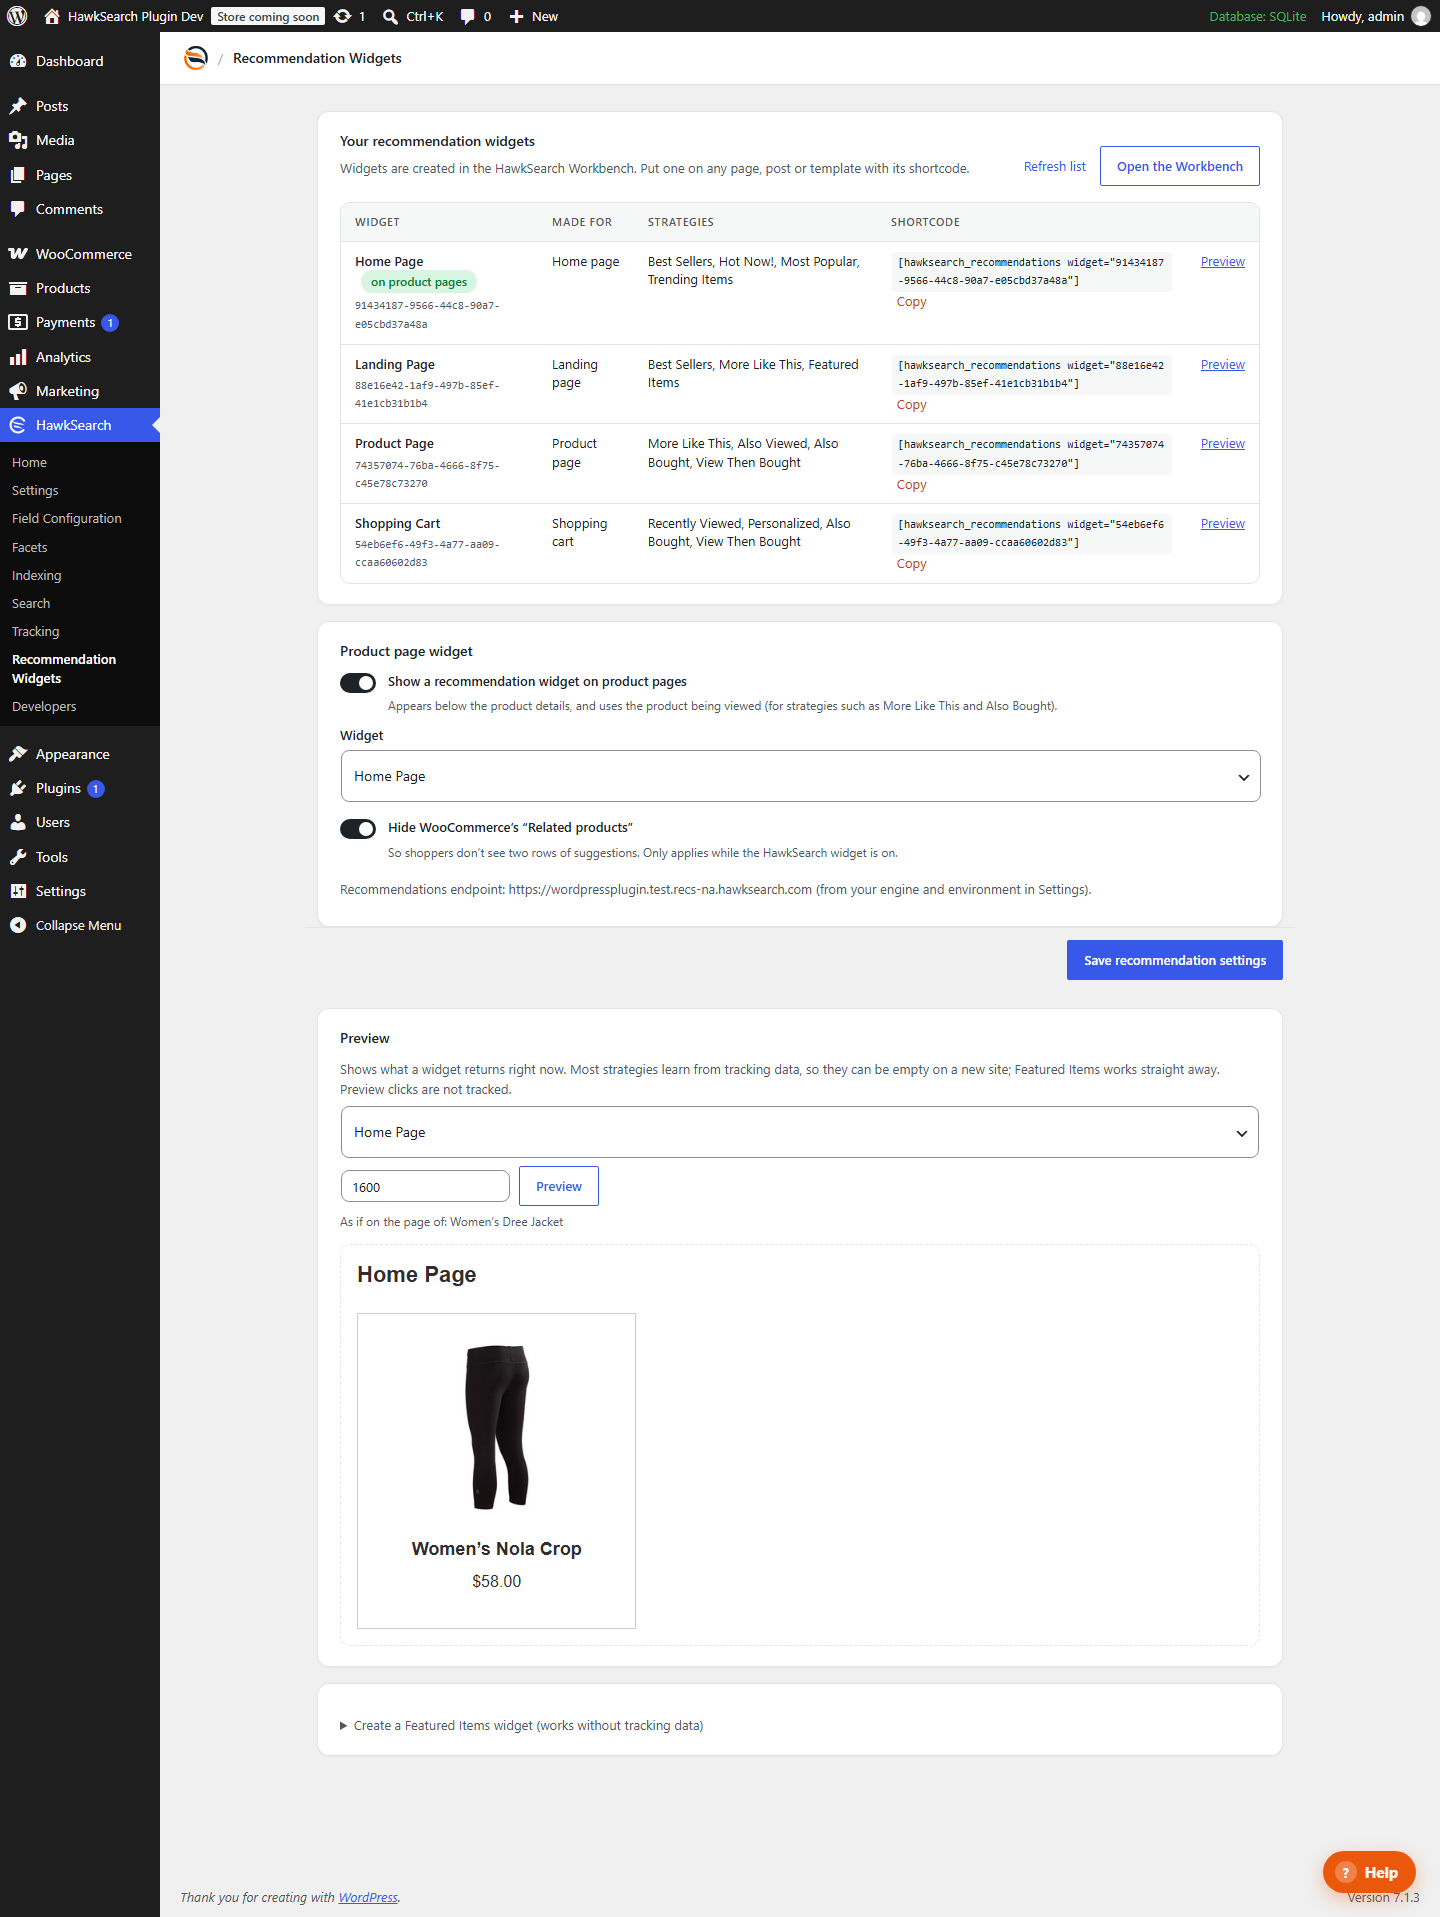1440x1917 pixels.
Task: Click the Tools wrench icon
Action: click(18, 857)
